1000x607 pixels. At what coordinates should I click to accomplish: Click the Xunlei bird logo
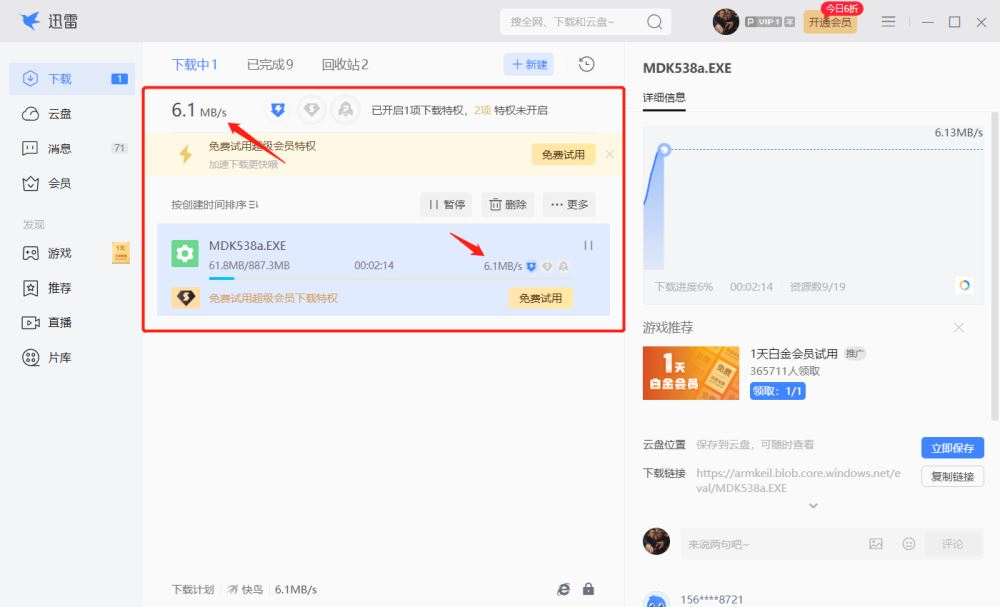tap(30, 21)
